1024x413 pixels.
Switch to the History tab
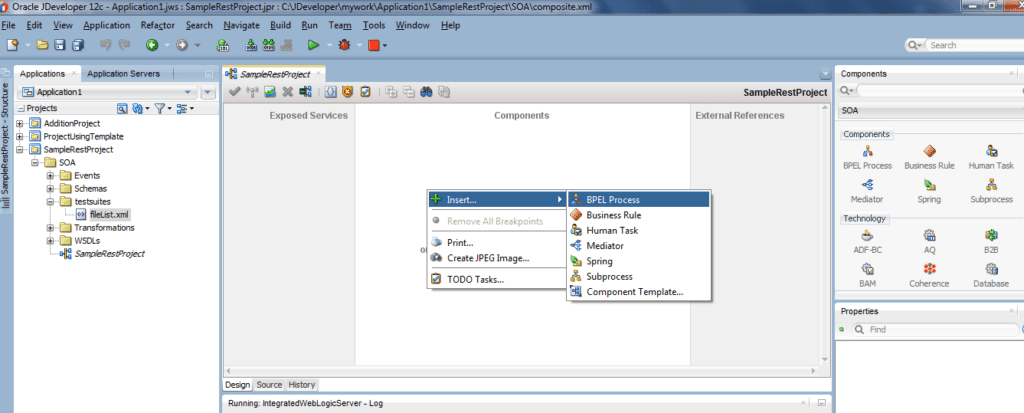[x=302, y=385]
